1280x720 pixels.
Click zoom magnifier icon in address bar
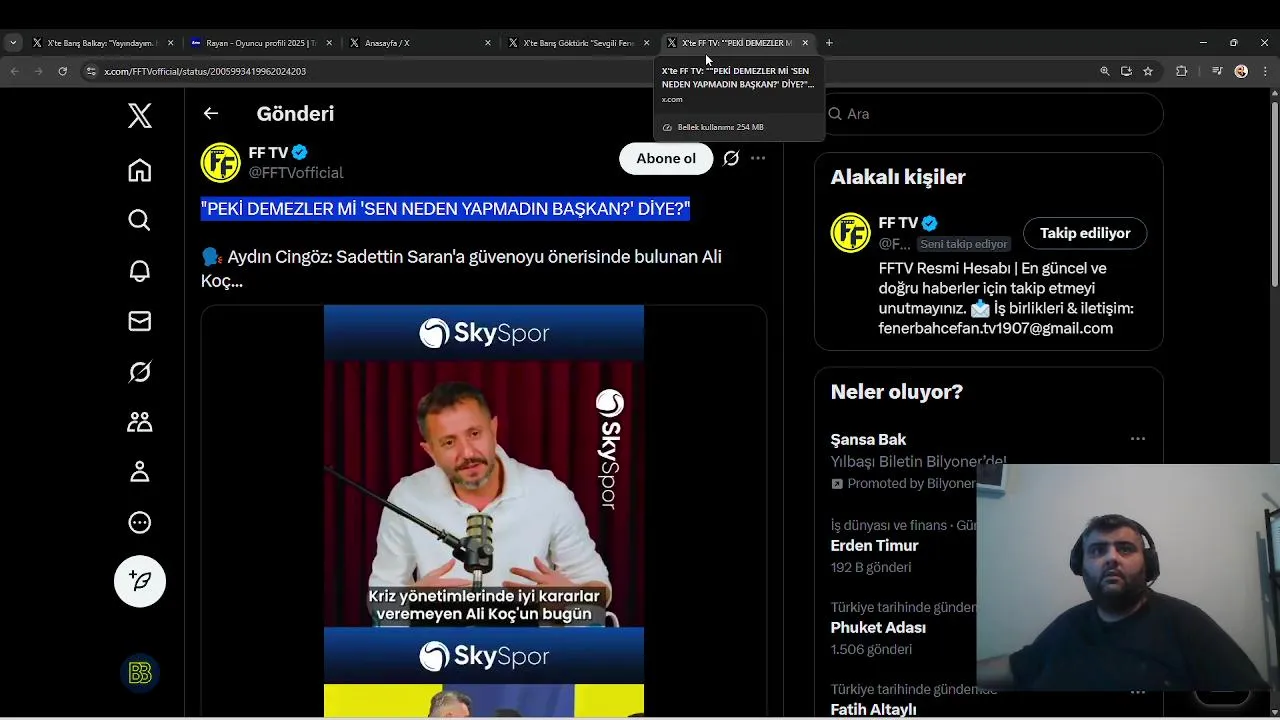click(1105, 71)
